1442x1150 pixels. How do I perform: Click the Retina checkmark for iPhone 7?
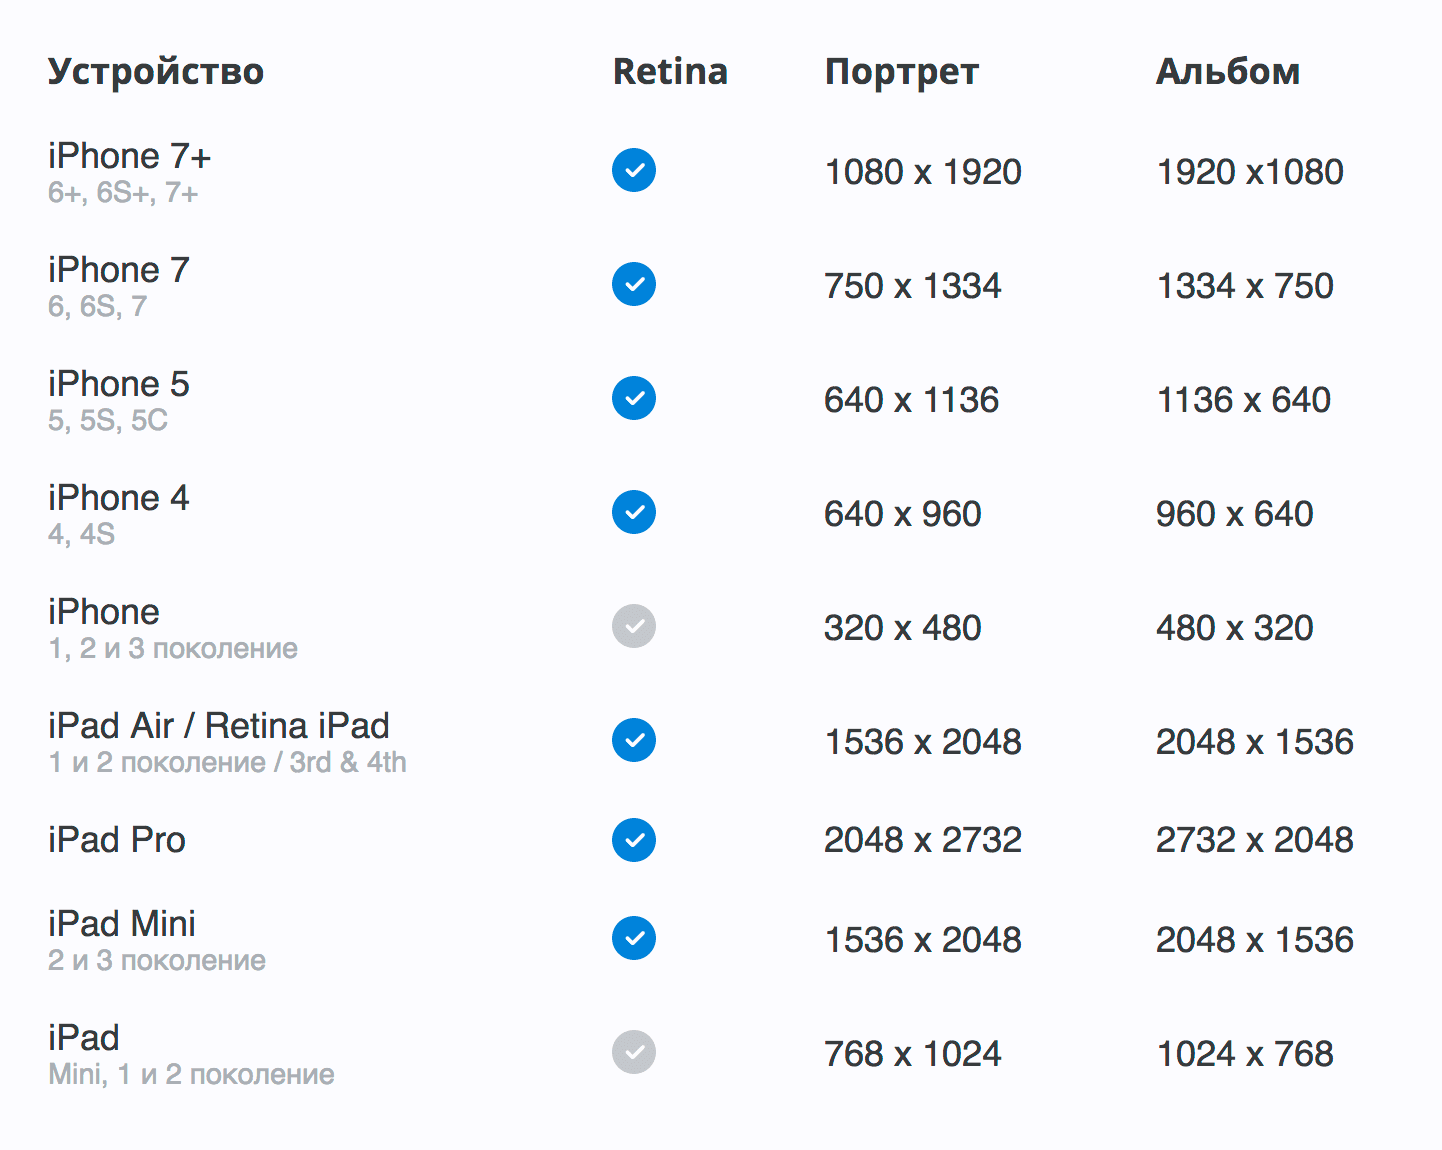pyautogui.click(x=634, y=284)
